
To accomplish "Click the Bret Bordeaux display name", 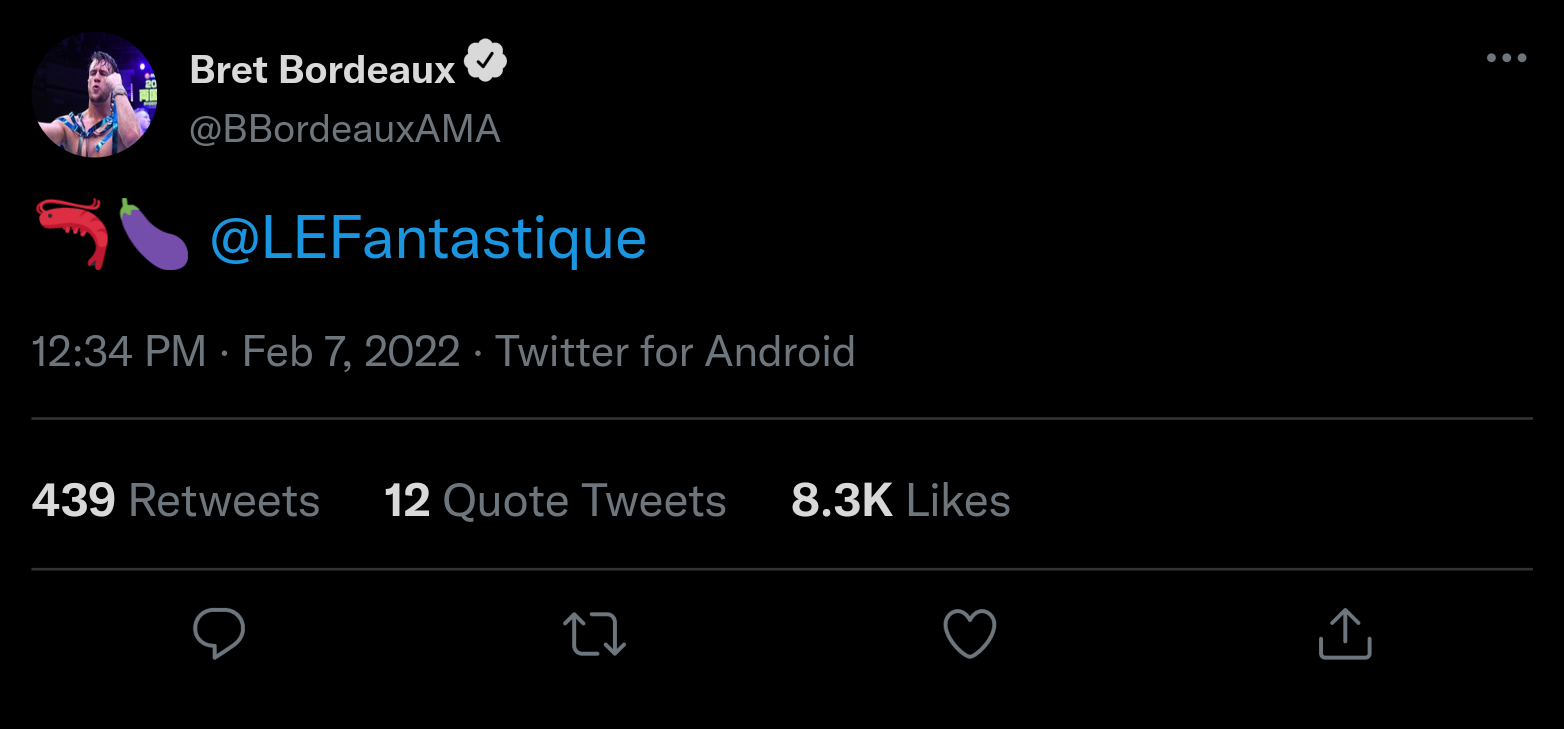I will click(x=322, y=69).
